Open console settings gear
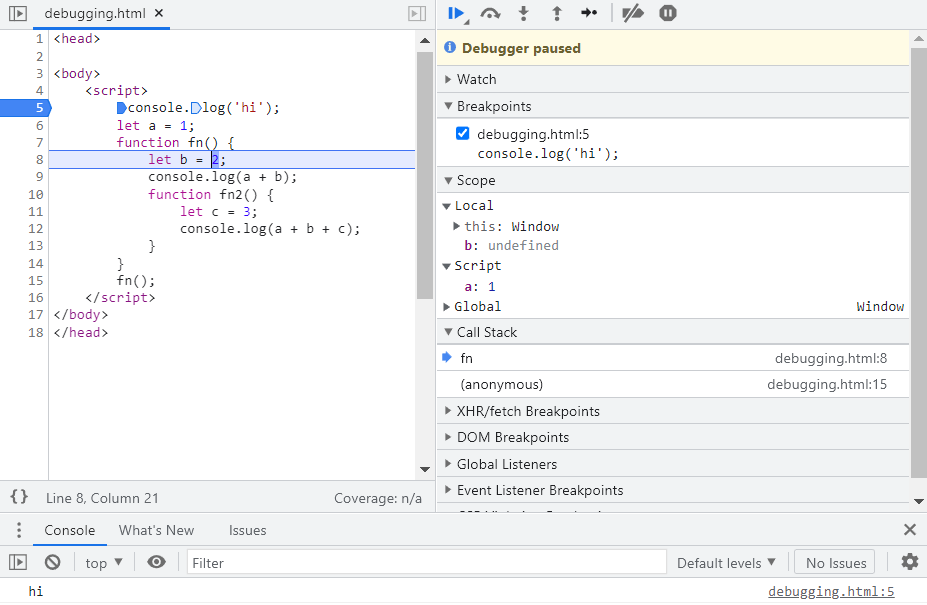Viewport: 927px width, 605px height. 910,562
